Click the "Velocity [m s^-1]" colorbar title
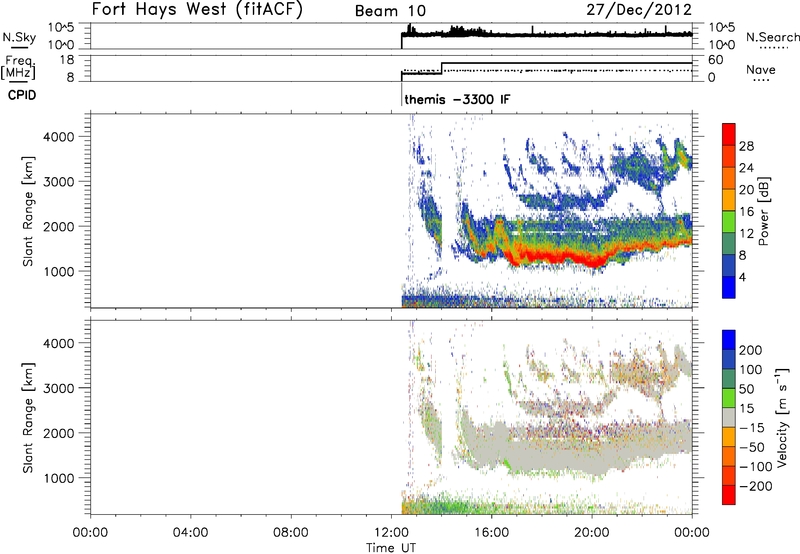The image size is (800, 554). click(782, 417)
